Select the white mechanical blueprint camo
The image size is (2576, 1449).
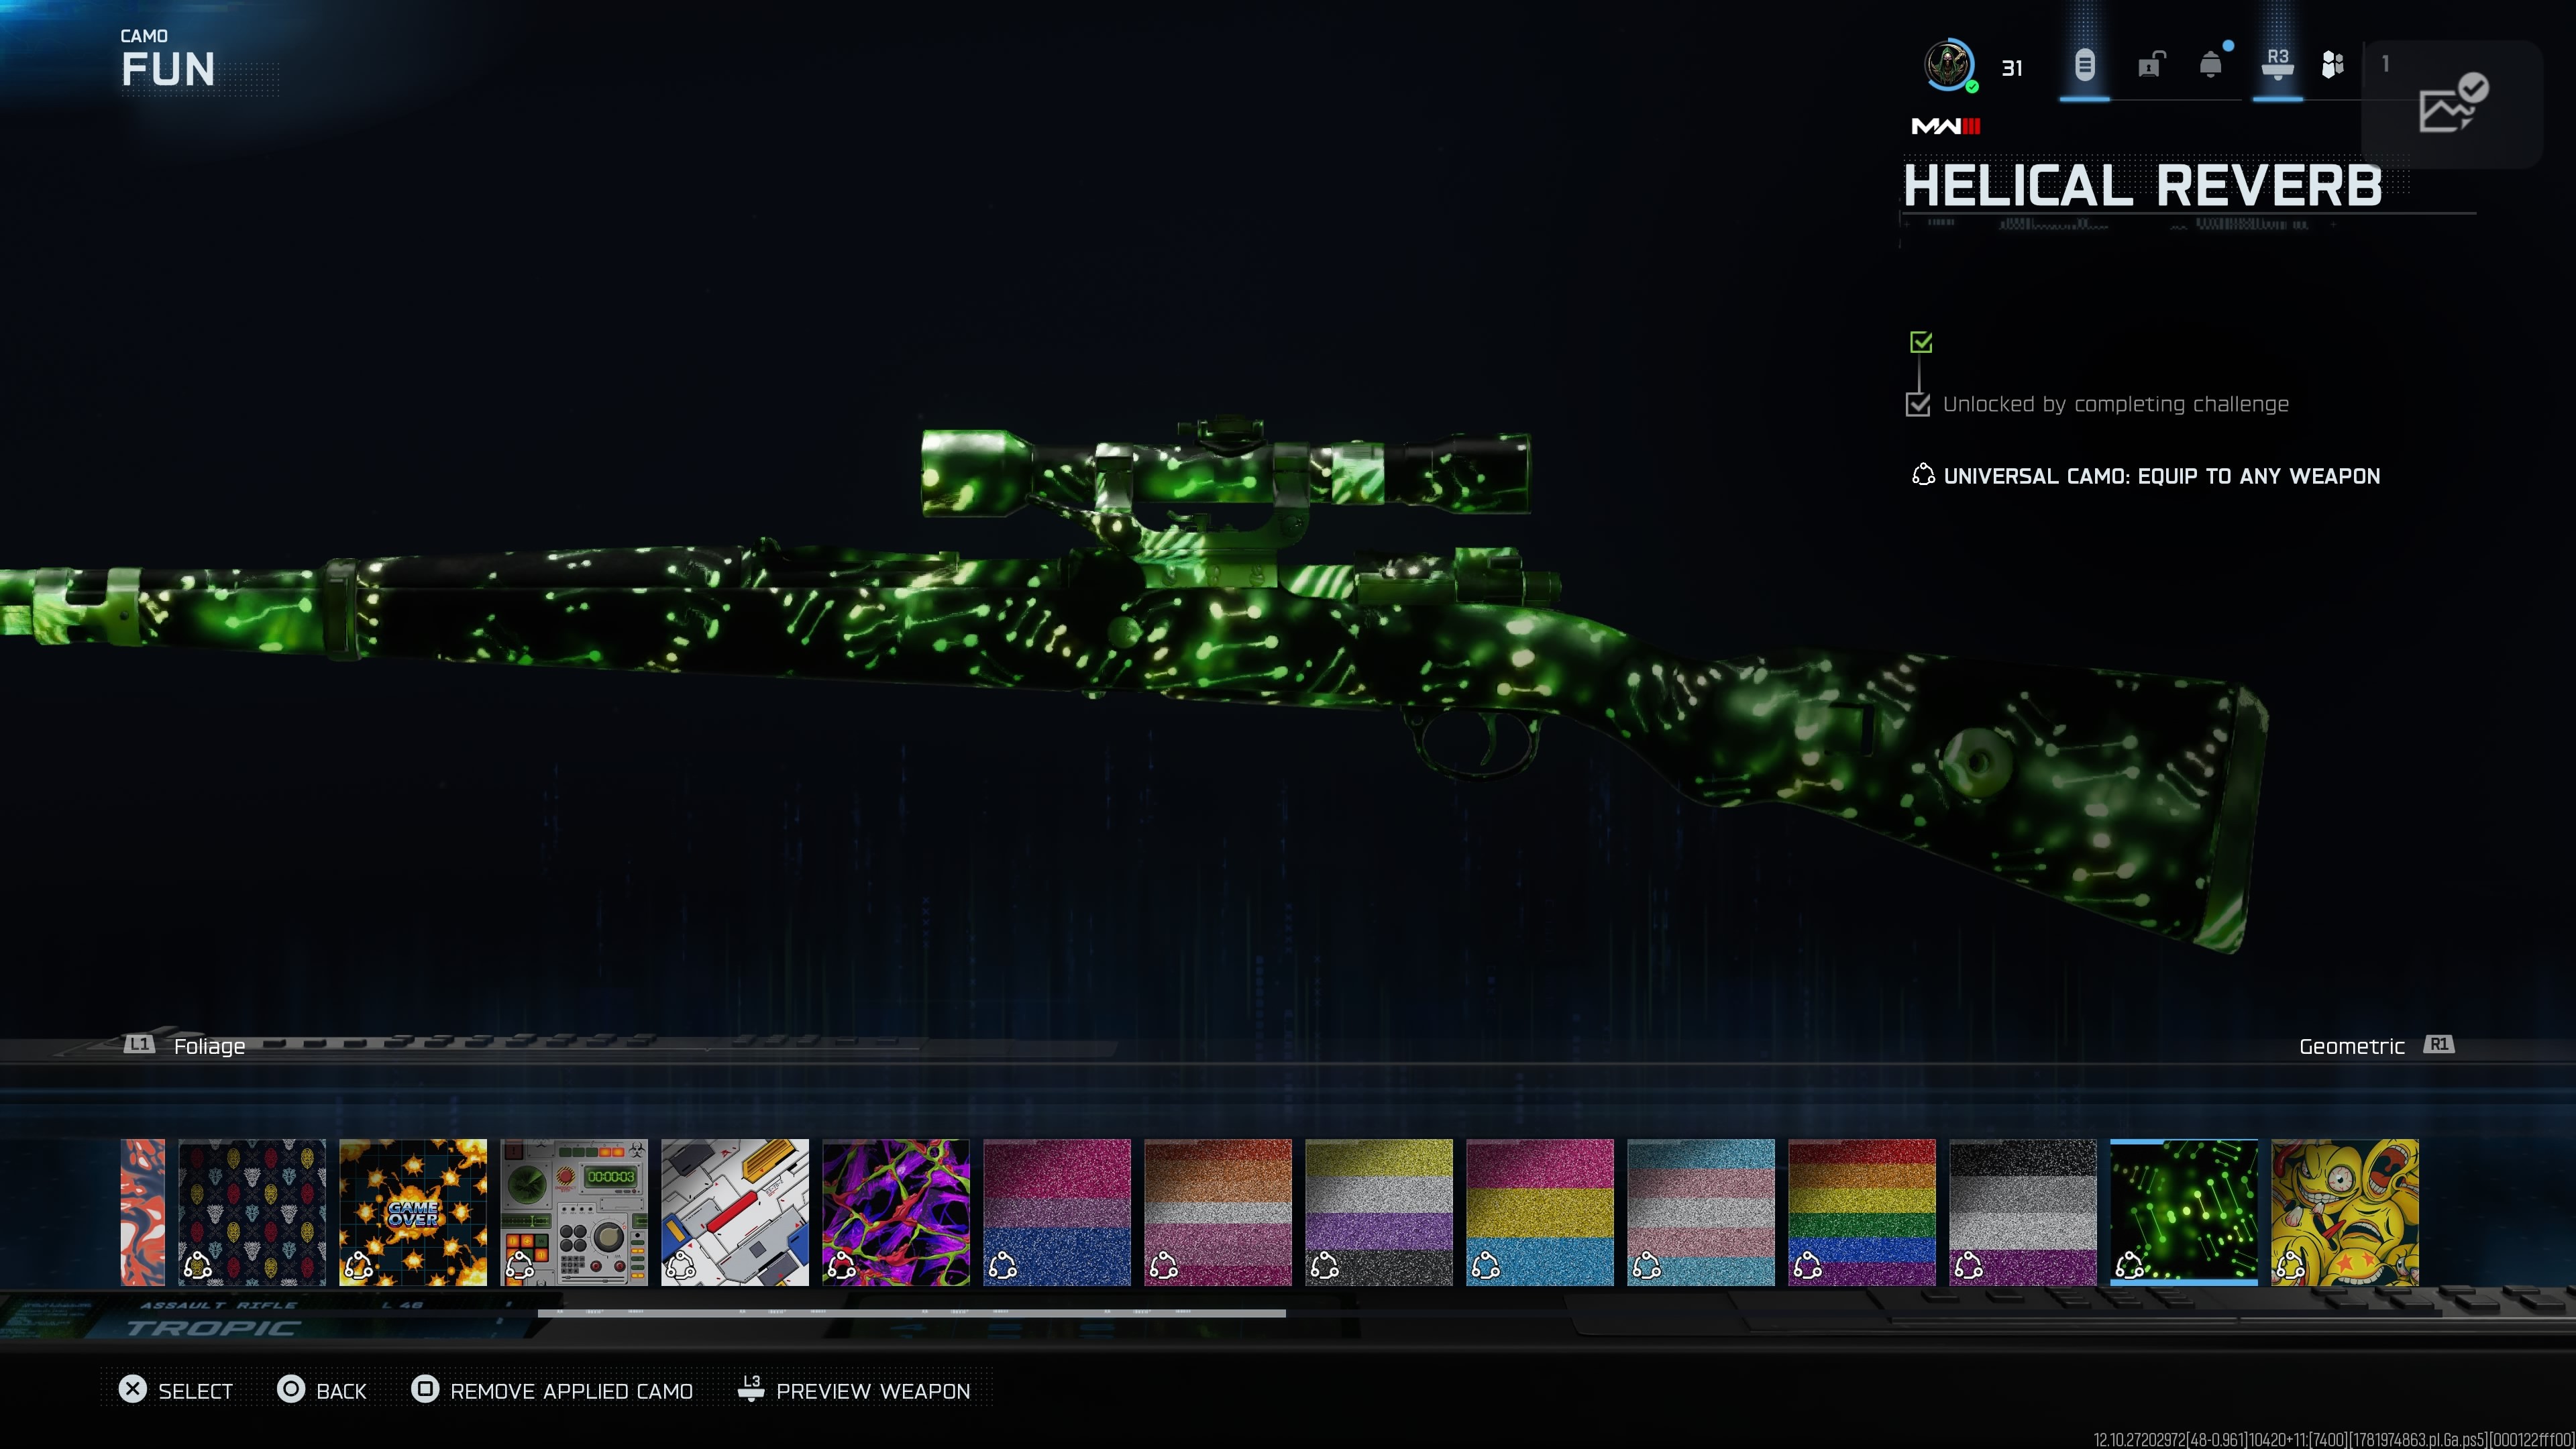pos(735,1212)
